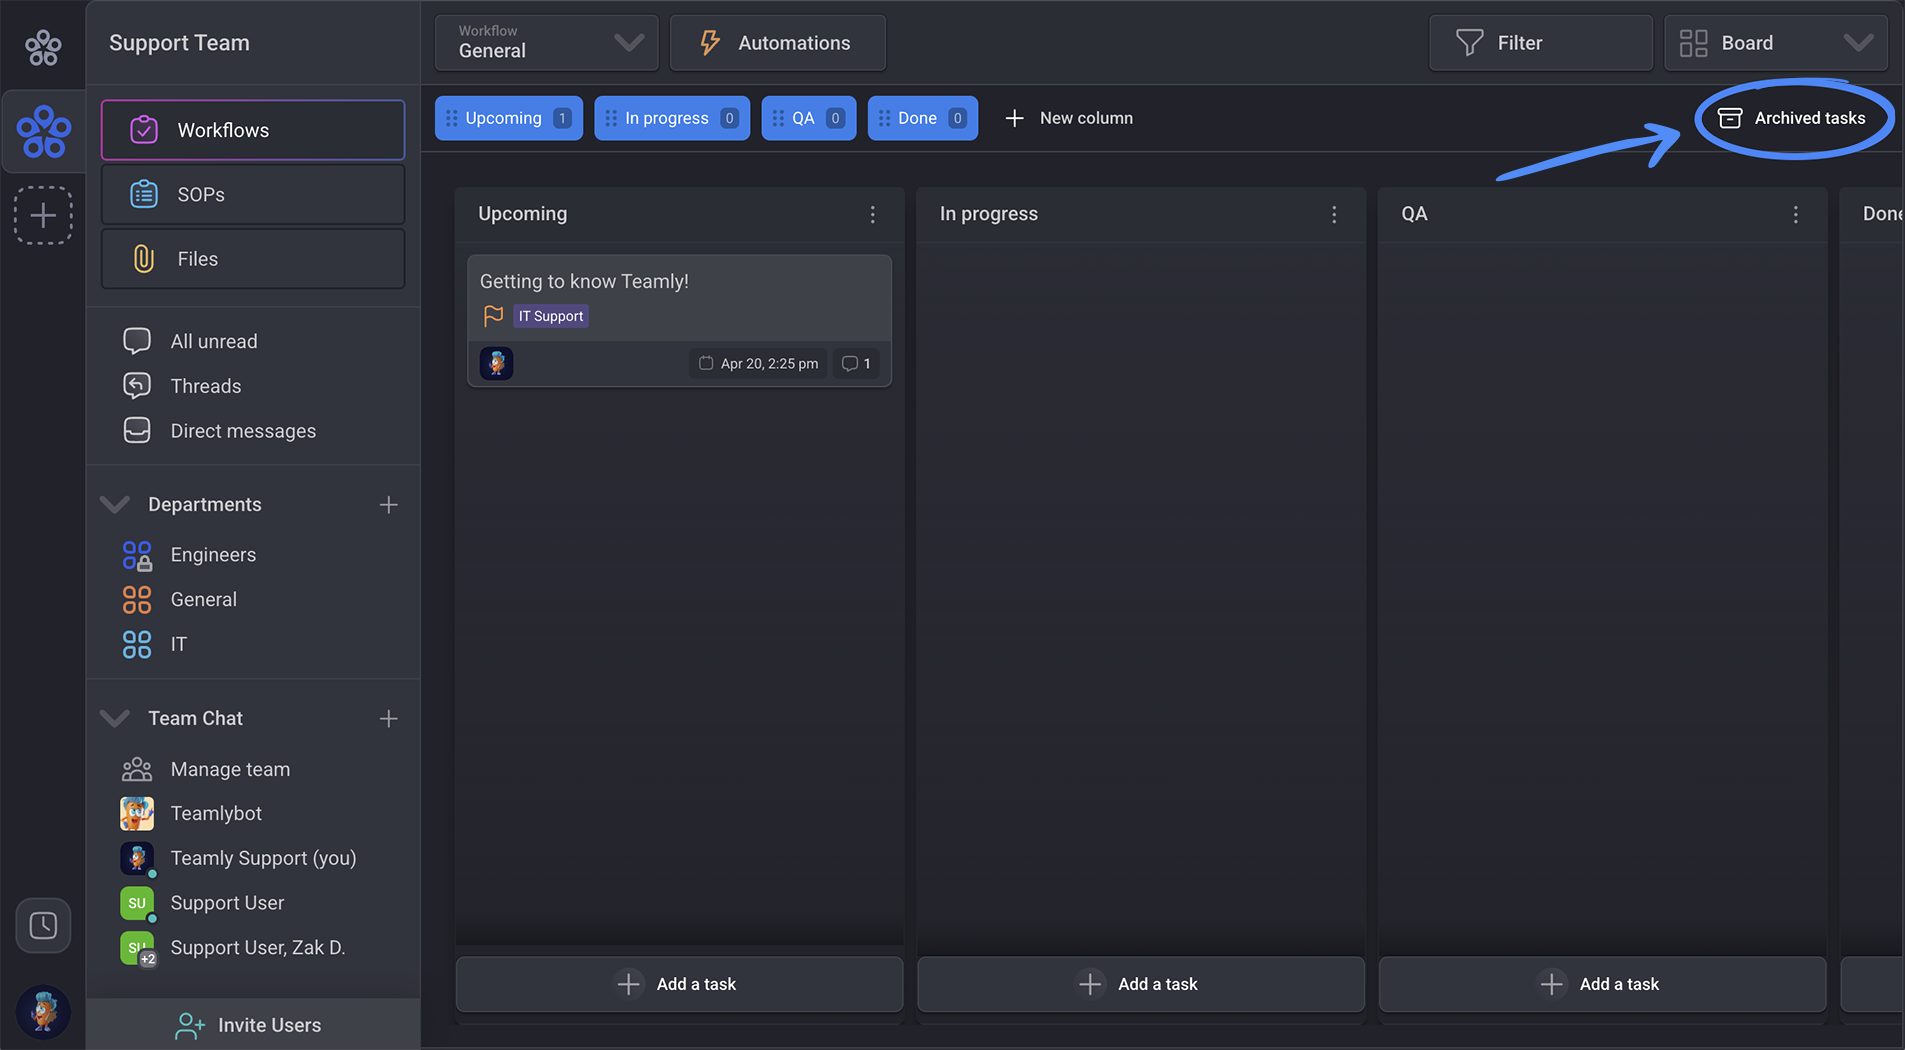This screenshot has height=1050, width=1905.
Task: Add a New column
Action: 1069,118
